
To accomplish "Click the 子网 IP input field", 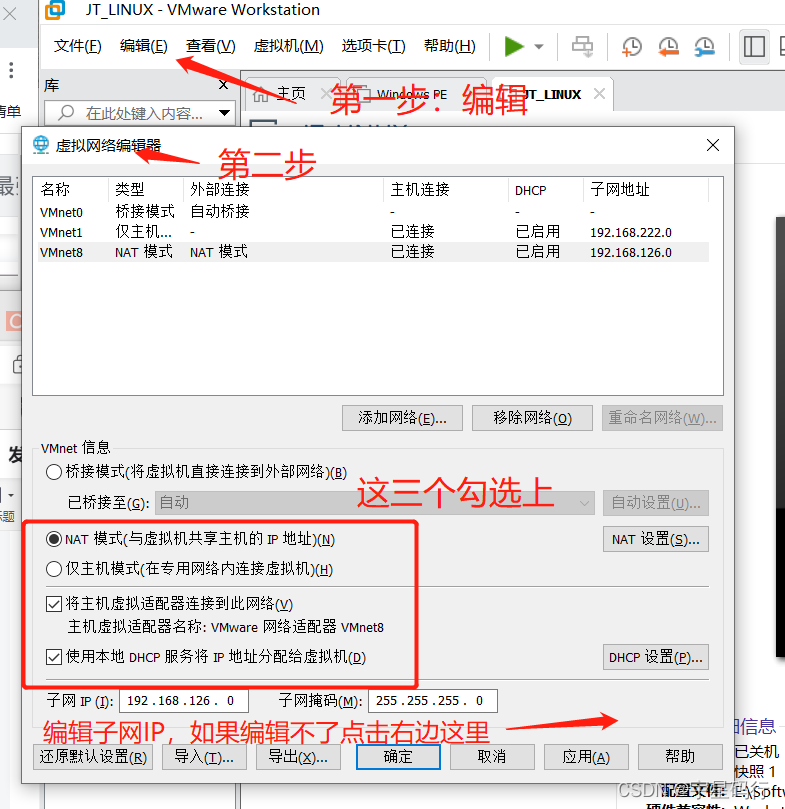I will pos(184,701).
